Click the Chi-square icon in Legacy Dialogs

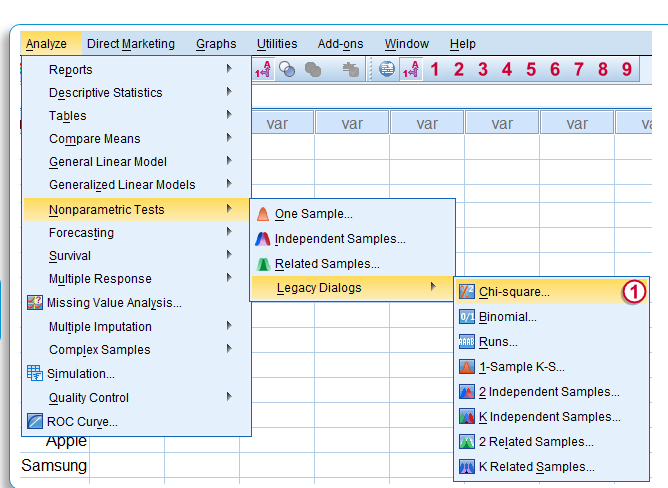click(x=466, y=292)
